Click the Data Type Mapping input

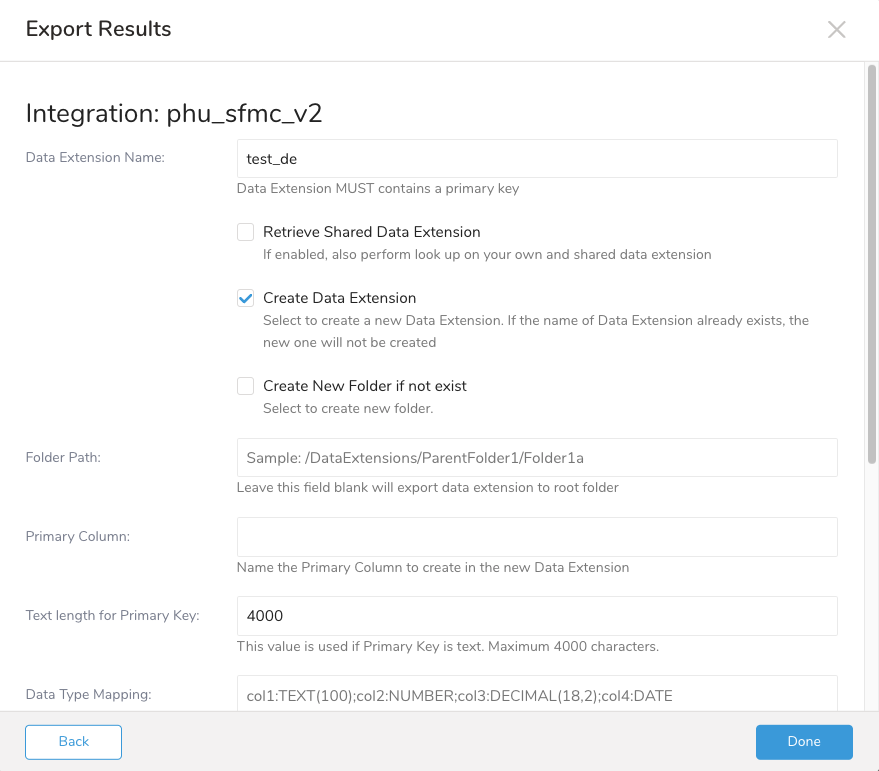(537, 694)
